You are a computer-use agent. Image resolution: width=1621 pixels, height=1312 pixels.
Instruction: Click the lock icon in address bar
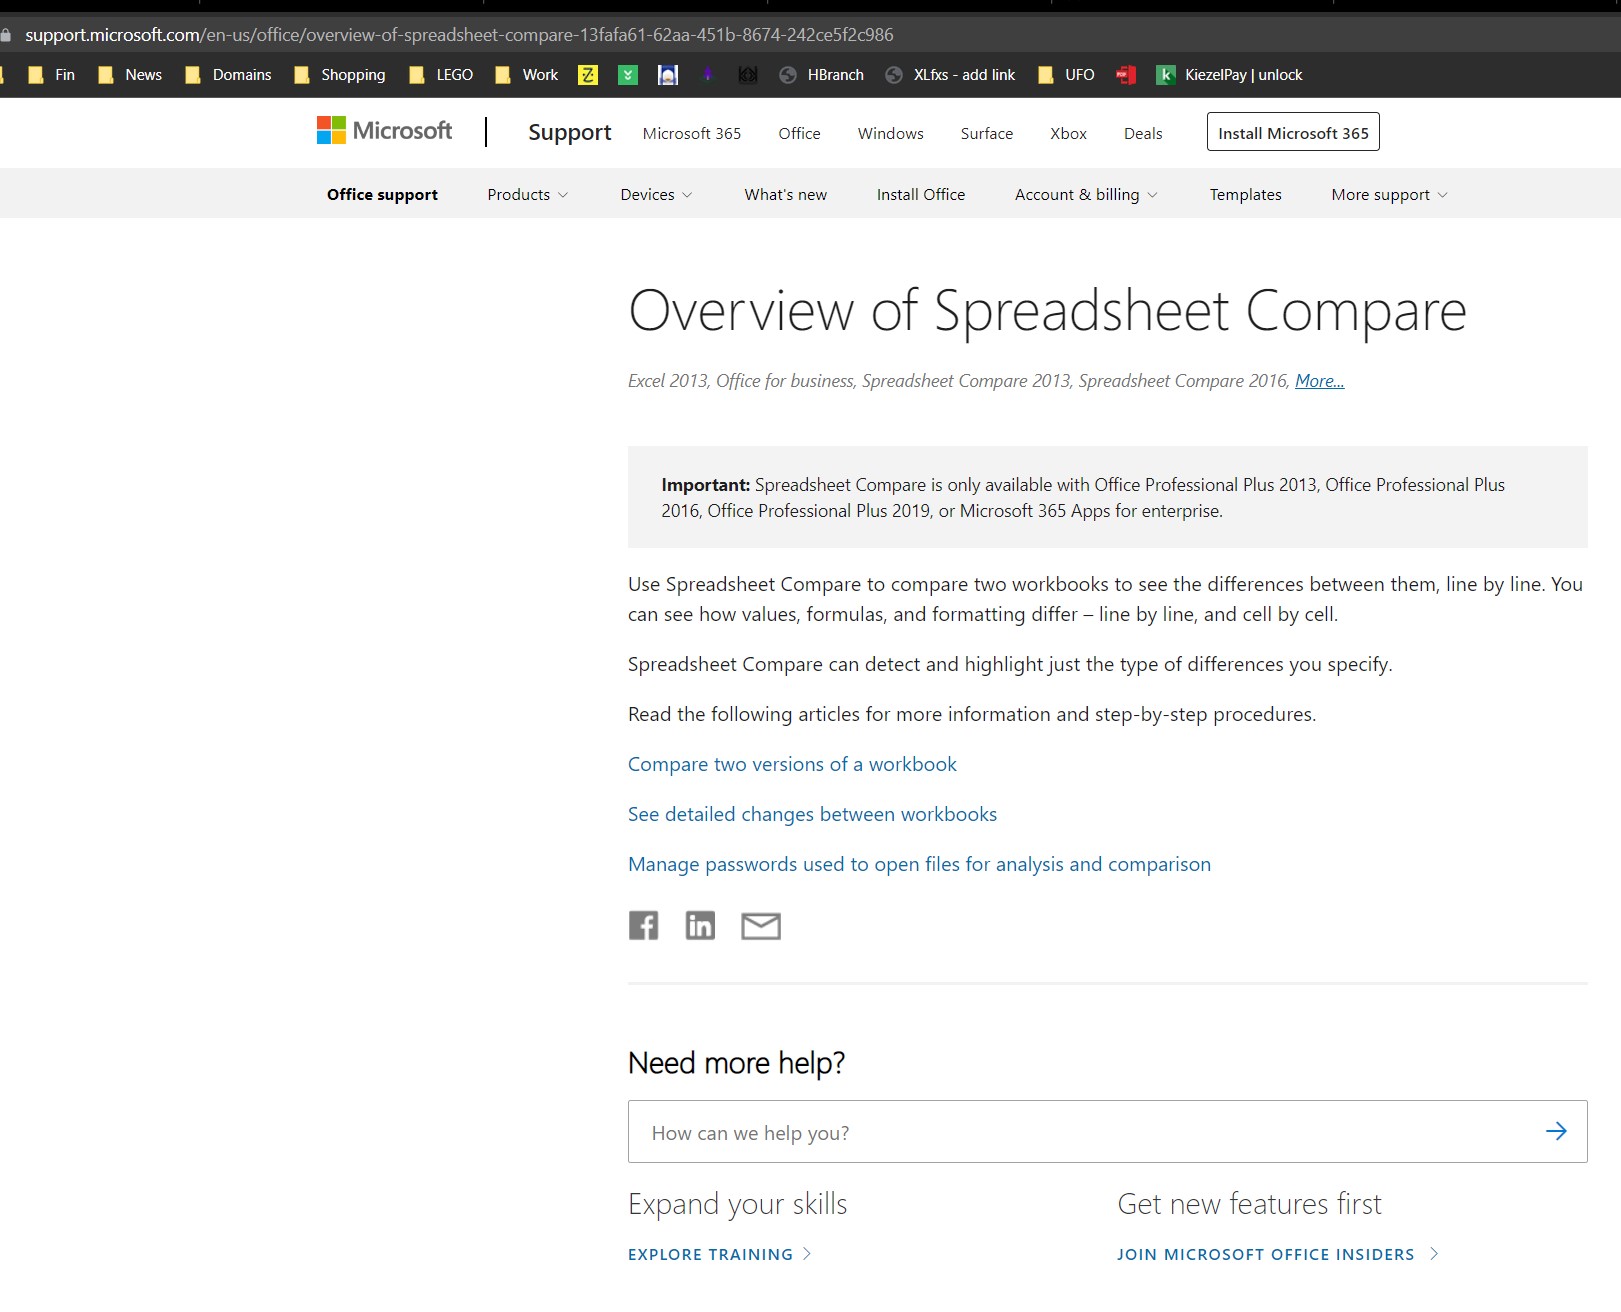point(6,35)
